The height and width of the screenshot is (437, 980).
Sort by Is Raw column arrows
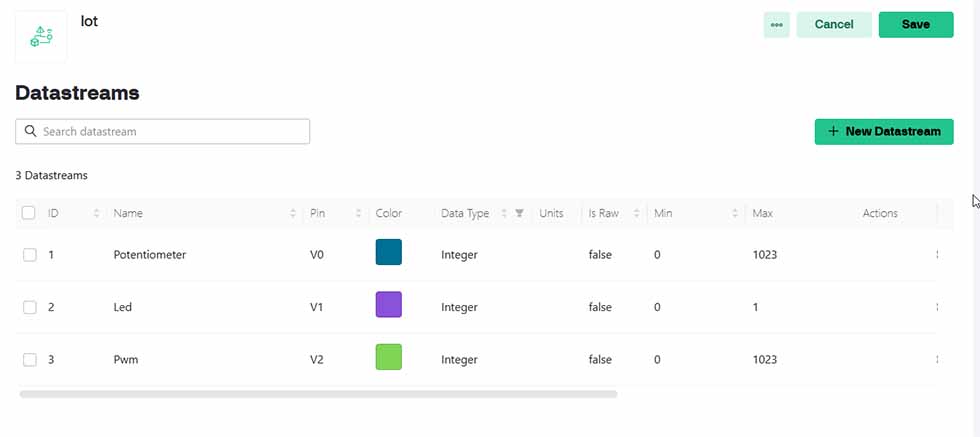(x=636, y=213)
